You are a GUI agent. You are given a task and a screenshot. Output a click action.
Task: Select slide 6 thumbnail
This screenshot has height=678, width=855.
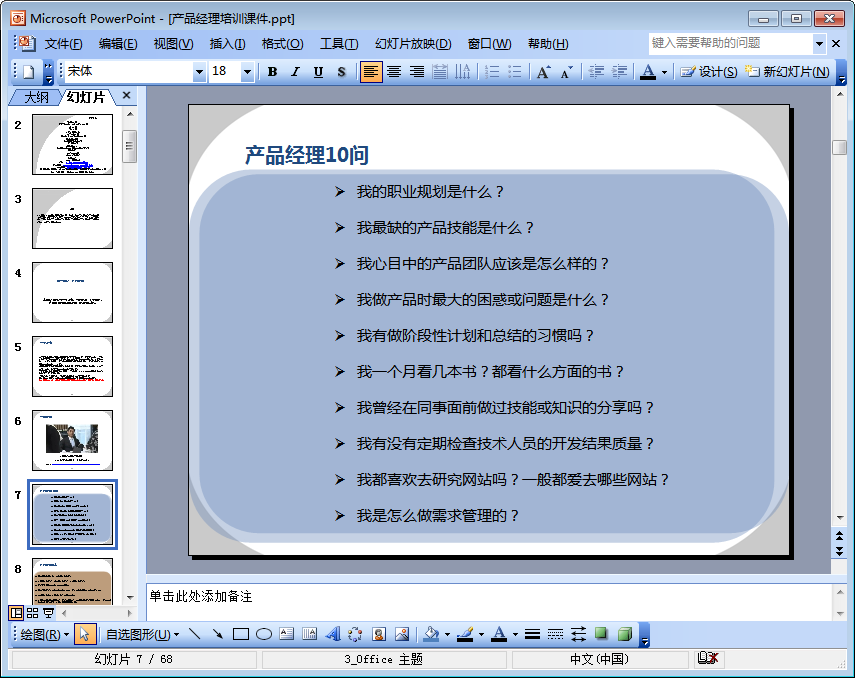[72, 440]
